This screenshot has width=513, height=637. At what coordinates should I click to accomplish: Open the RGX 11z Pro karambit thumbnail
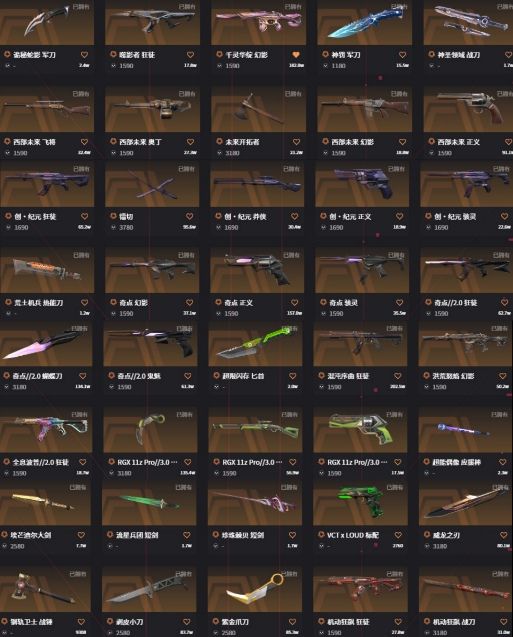pos(150,431)
